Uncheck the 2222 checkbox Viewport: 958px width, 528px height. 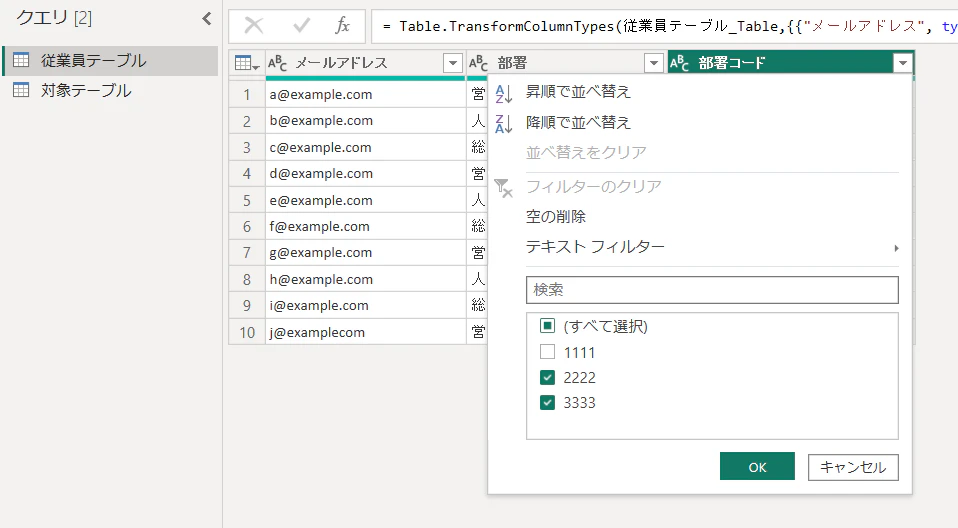[x=547, y=377]
